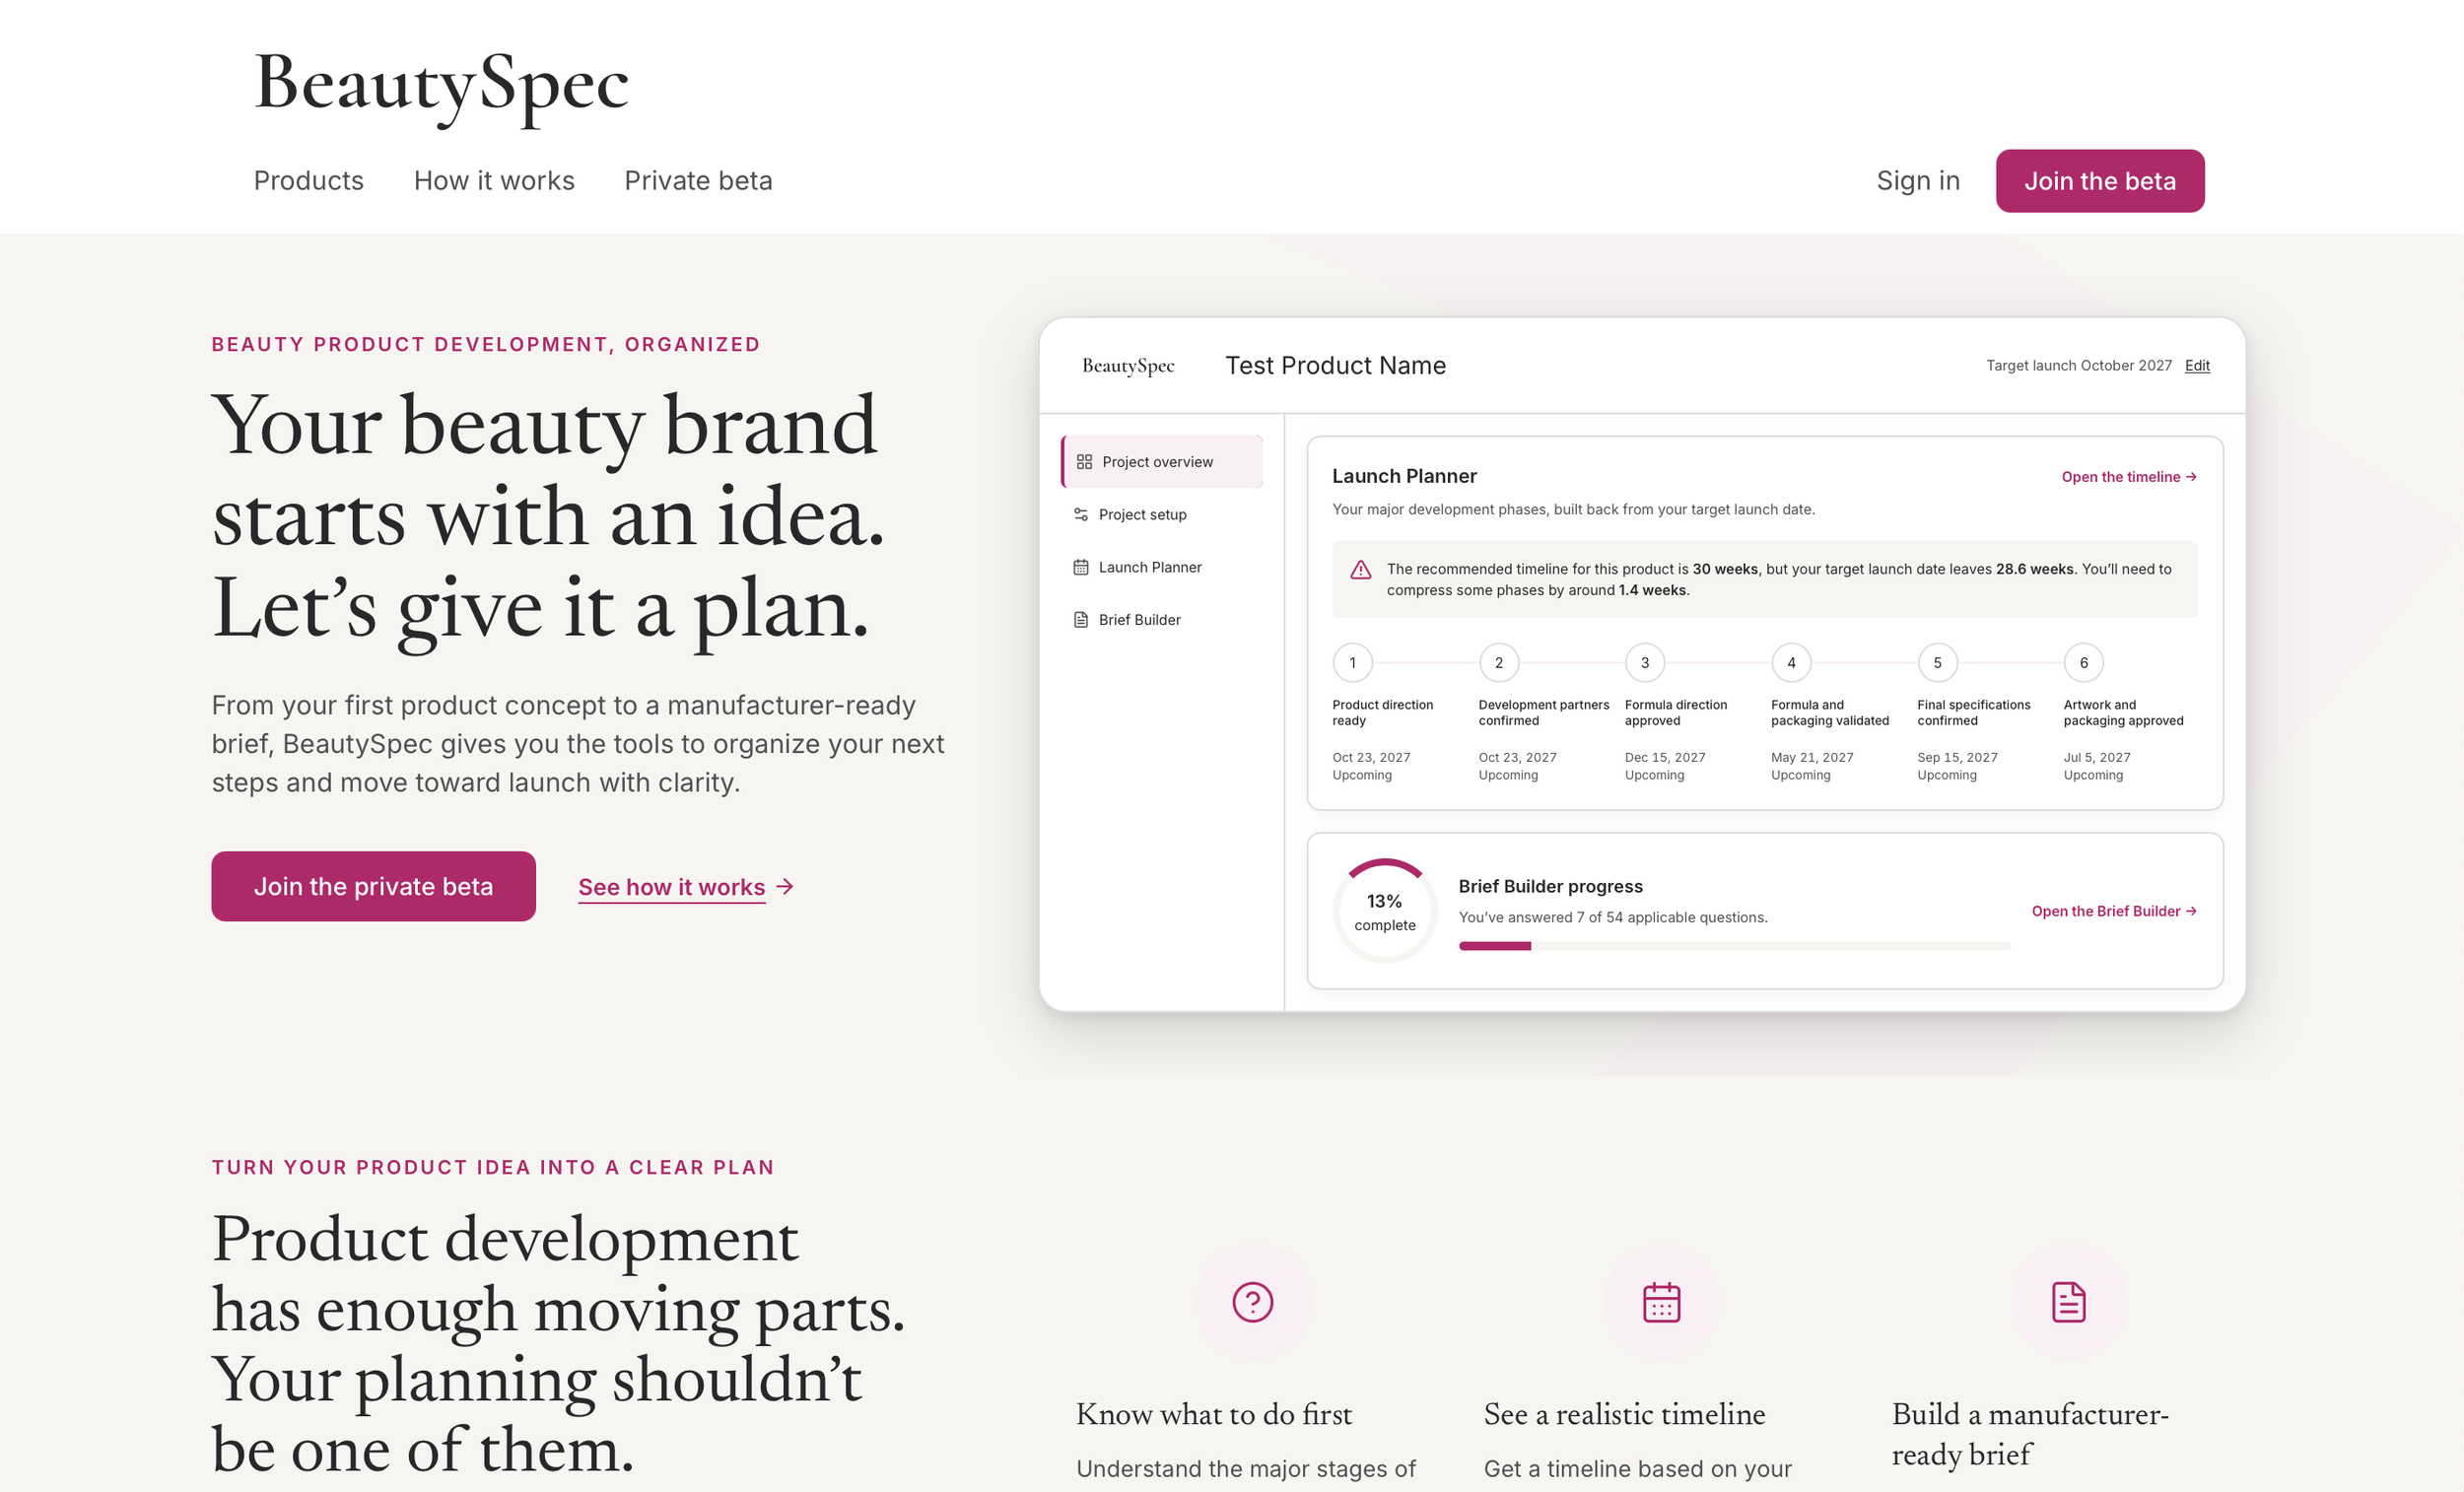Click the Brief Builder document icon

pyautogui.click(x=1081, y=620)
